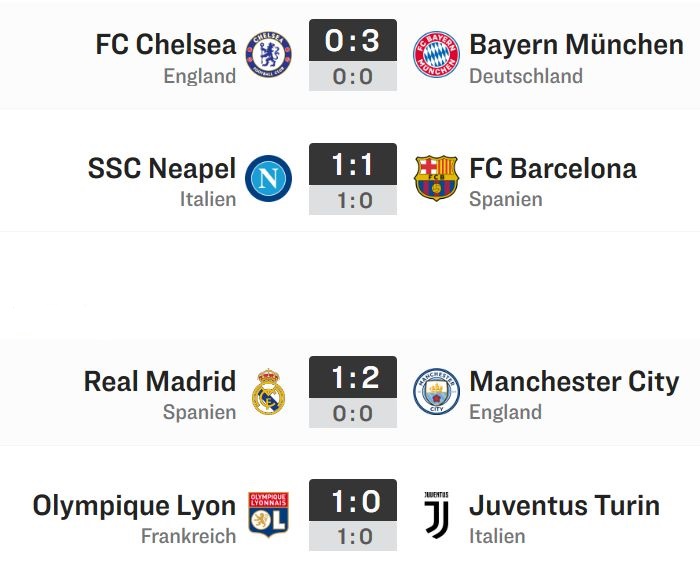Click the FC Chelsea club crest
700x568 pixels.
tap(268, 54)
